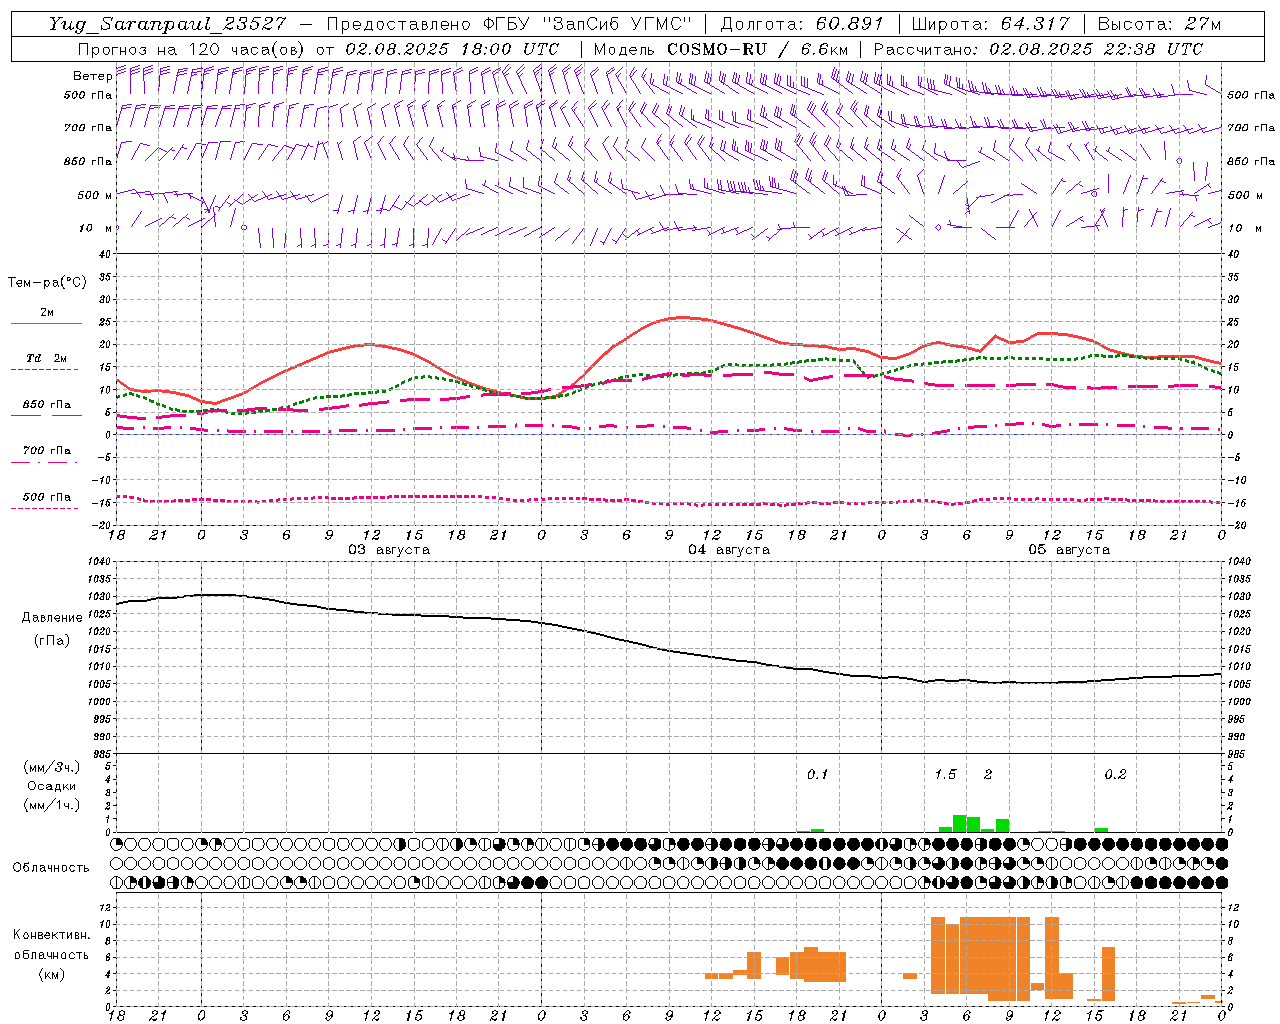The image size is (1280, 1024).
Task: Click the "03 августа" date label
Action: 389,550
